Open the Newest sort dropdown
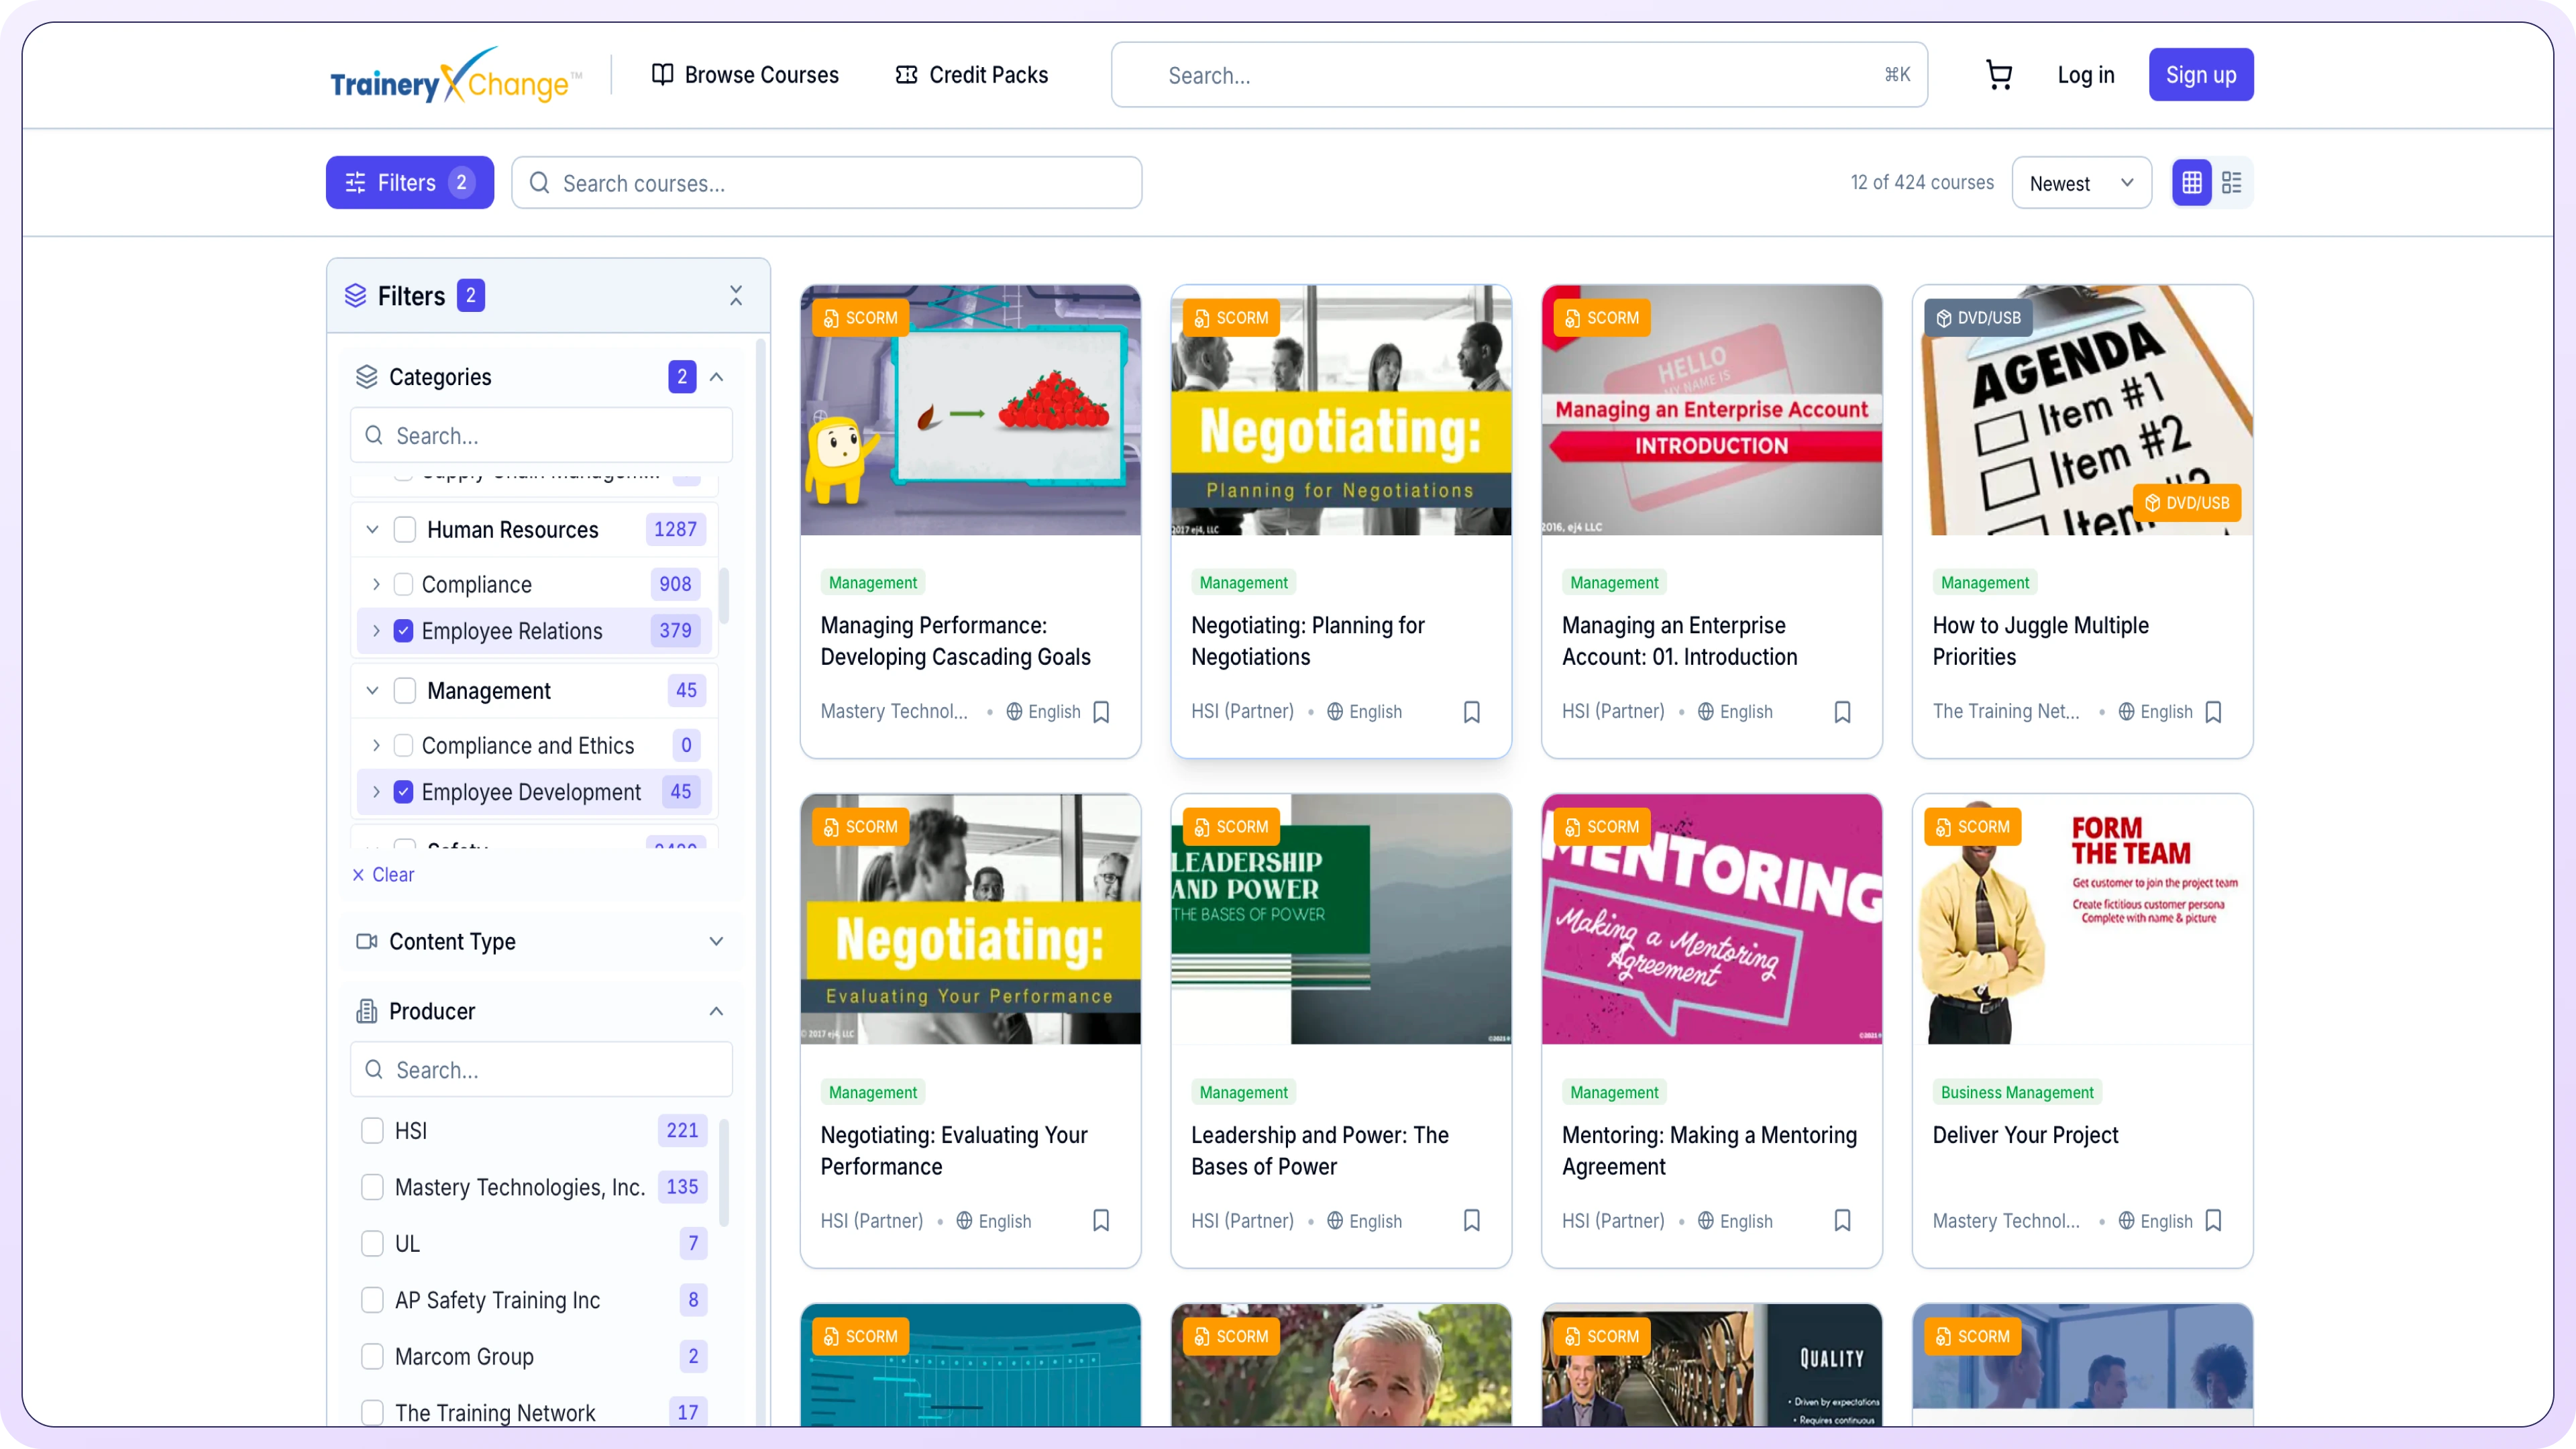Screen dimensions: 2576x1449 pos(2080,183)
